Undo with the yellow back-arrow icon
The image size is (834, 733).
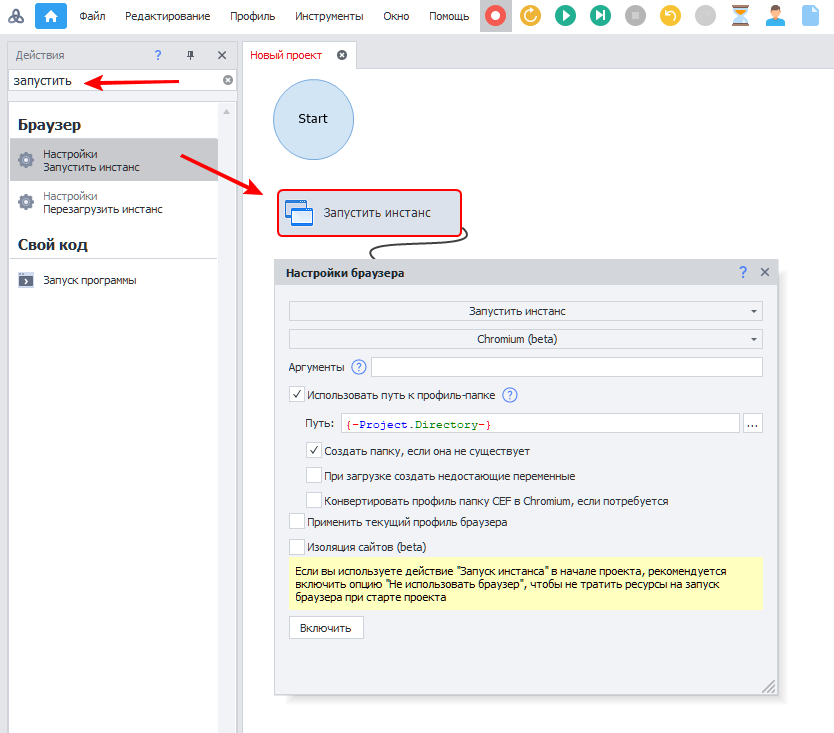[670, 15]
